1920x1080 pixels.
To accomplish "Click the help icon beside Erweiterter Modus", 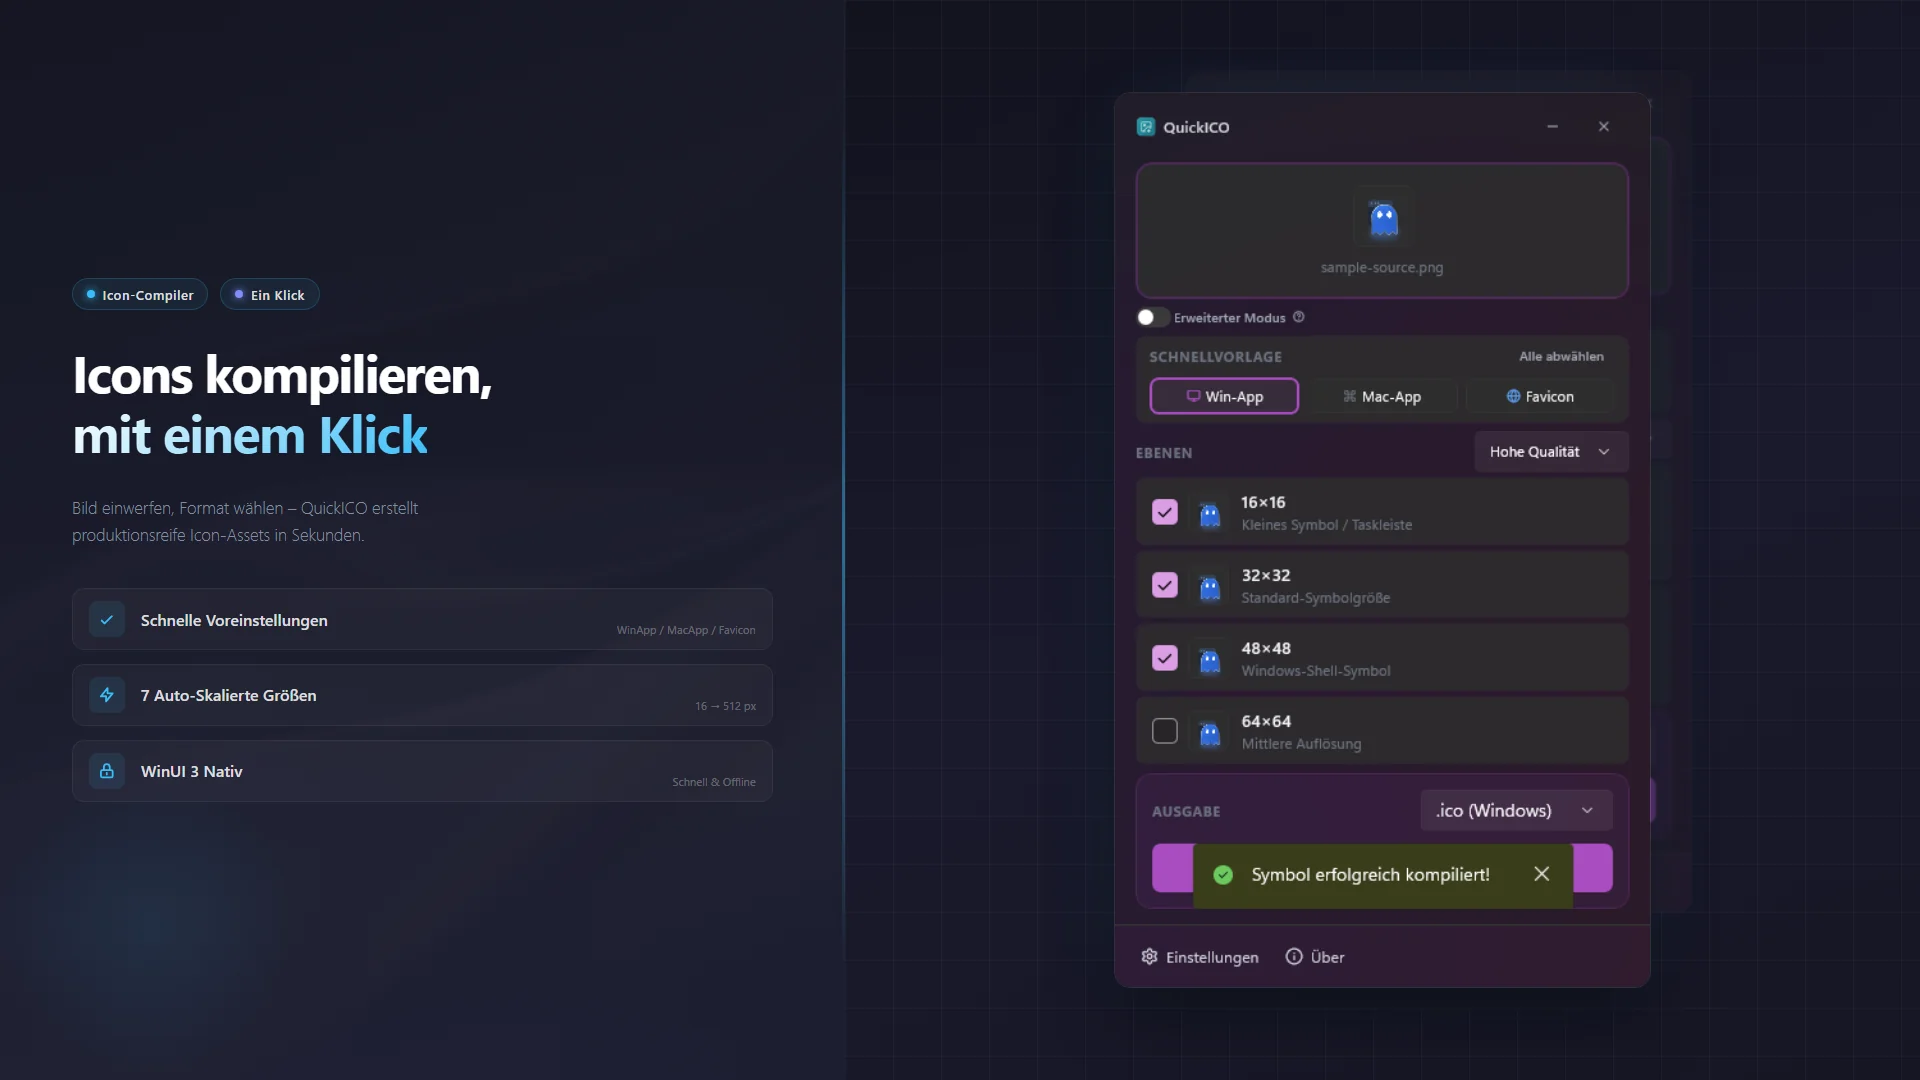I will point(1298,317).
